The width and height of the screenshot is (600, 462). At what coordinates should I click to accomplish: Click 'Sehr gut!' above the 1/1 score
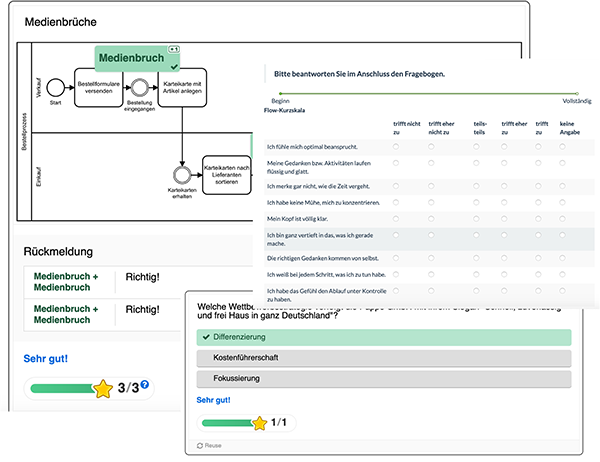213,400
